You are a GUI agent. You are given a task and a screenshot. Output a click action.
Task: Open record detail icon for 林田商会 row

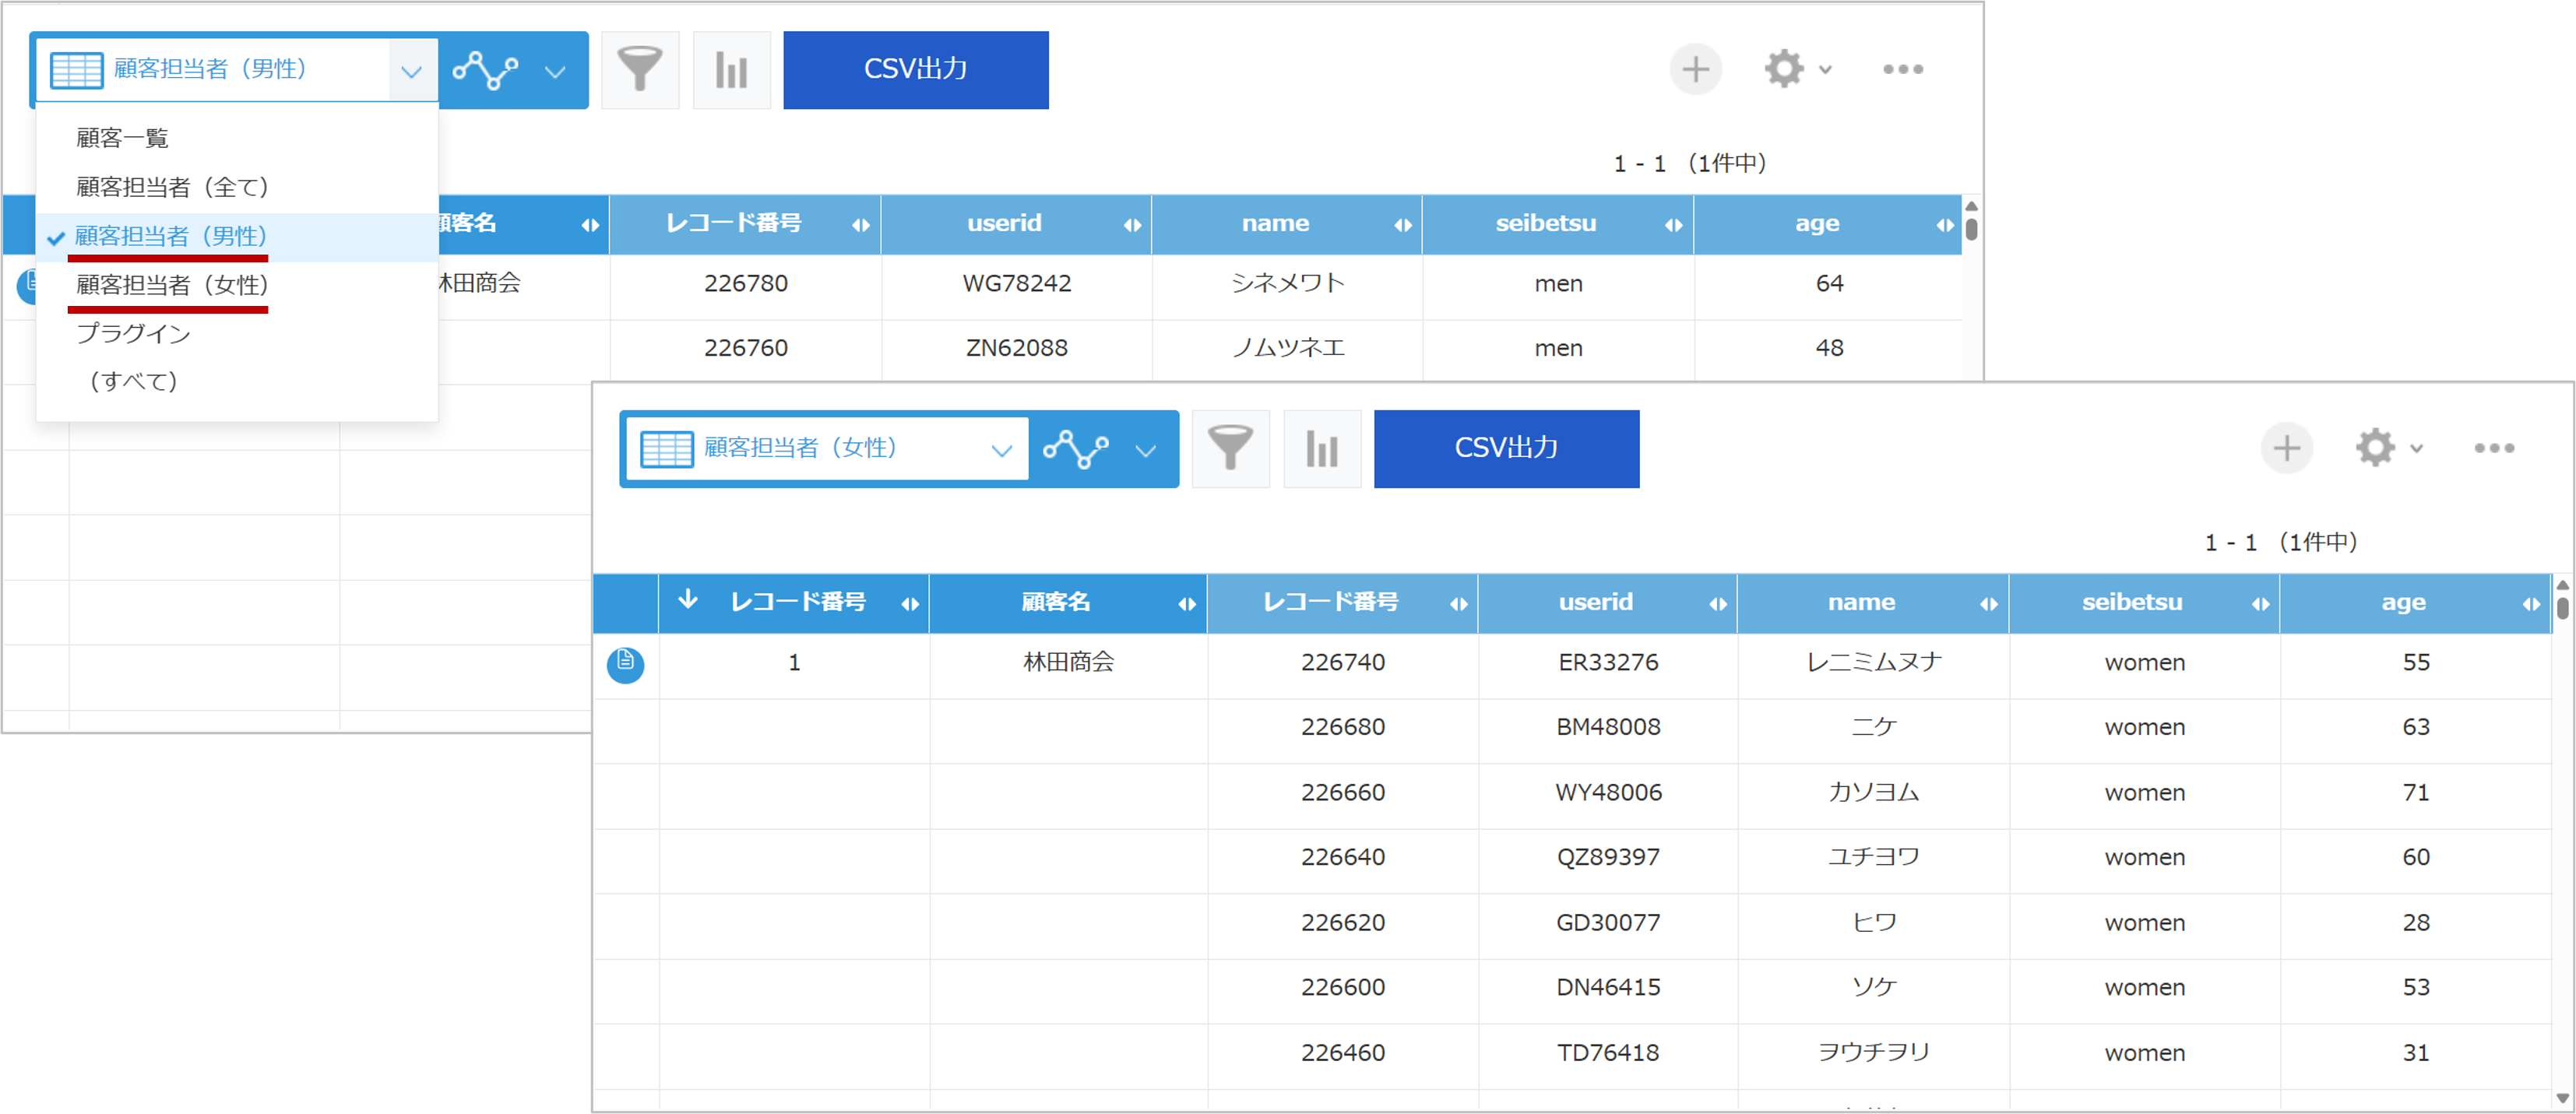625,663
